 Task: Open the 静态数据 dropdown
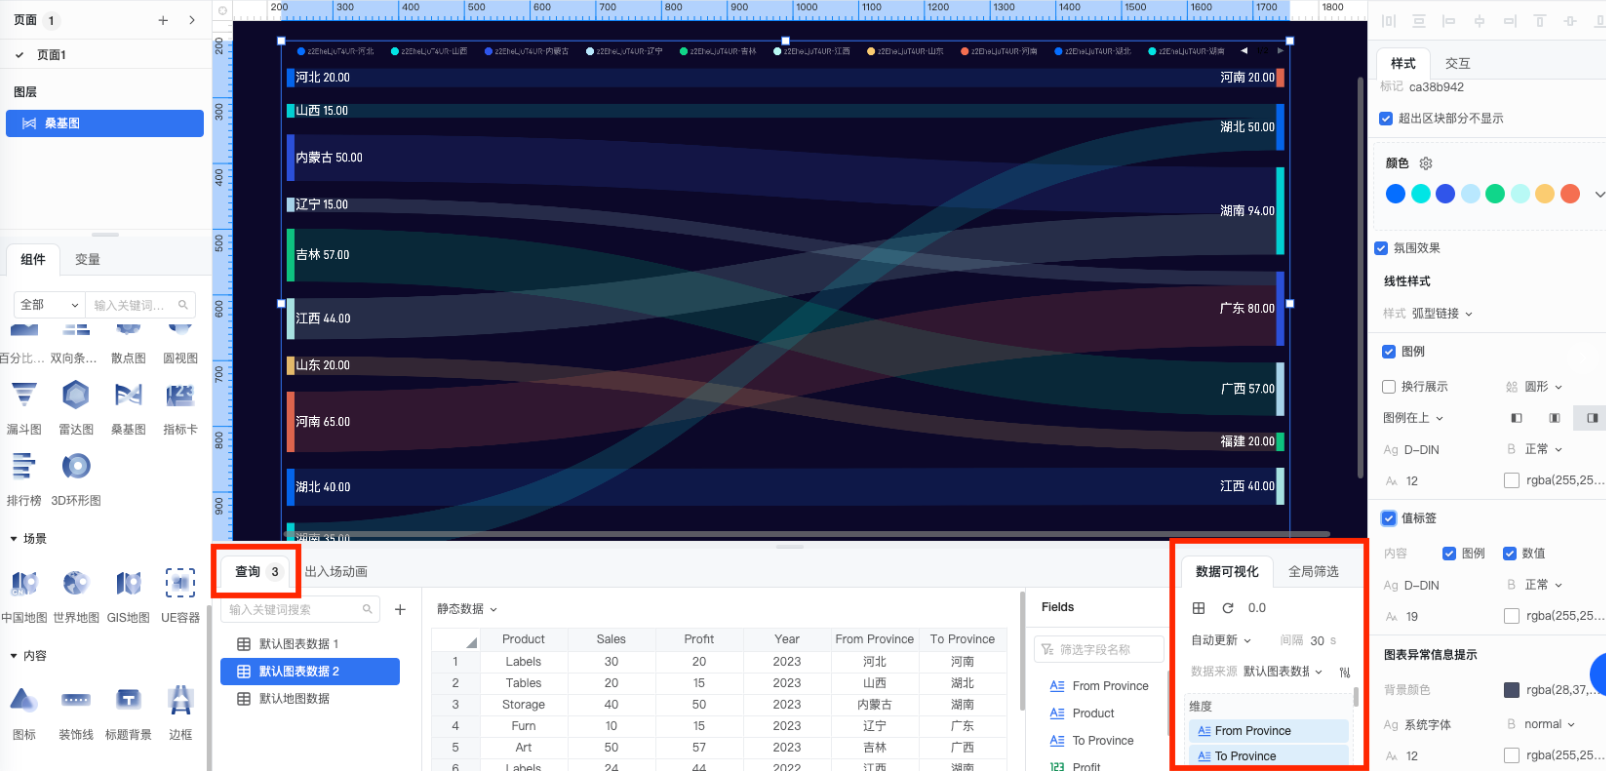[467, 609]
